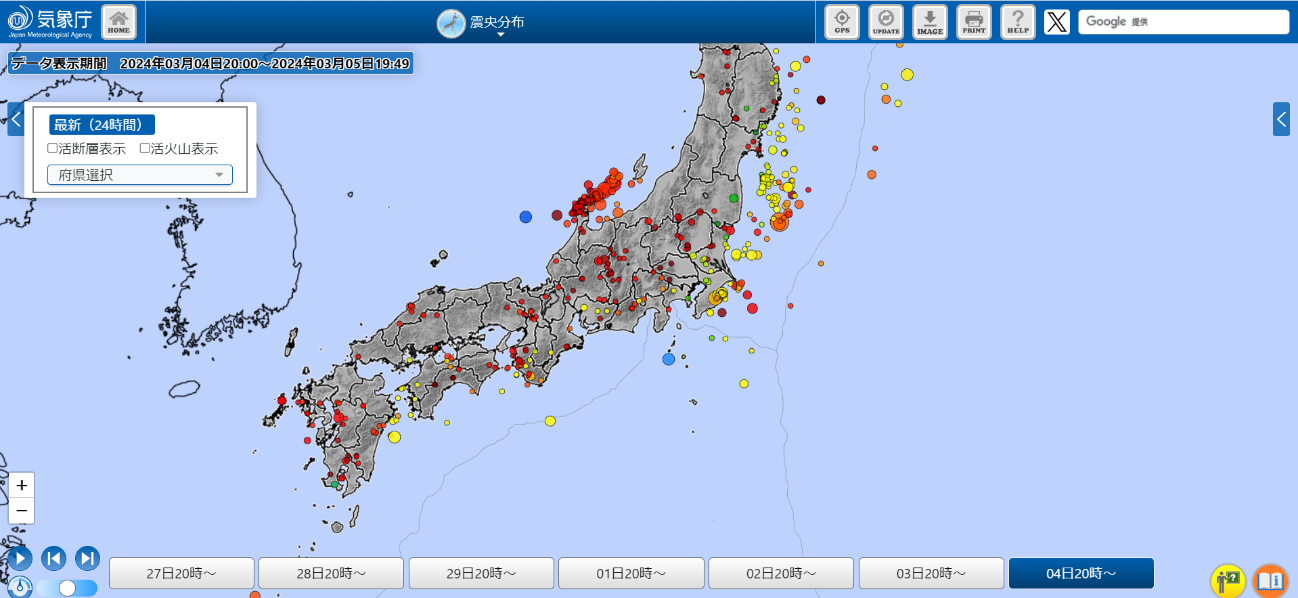Click the yellow epicenter at top right
Image resolution: width=1298 pixels, height=598 pixels.
click(907, 74)
